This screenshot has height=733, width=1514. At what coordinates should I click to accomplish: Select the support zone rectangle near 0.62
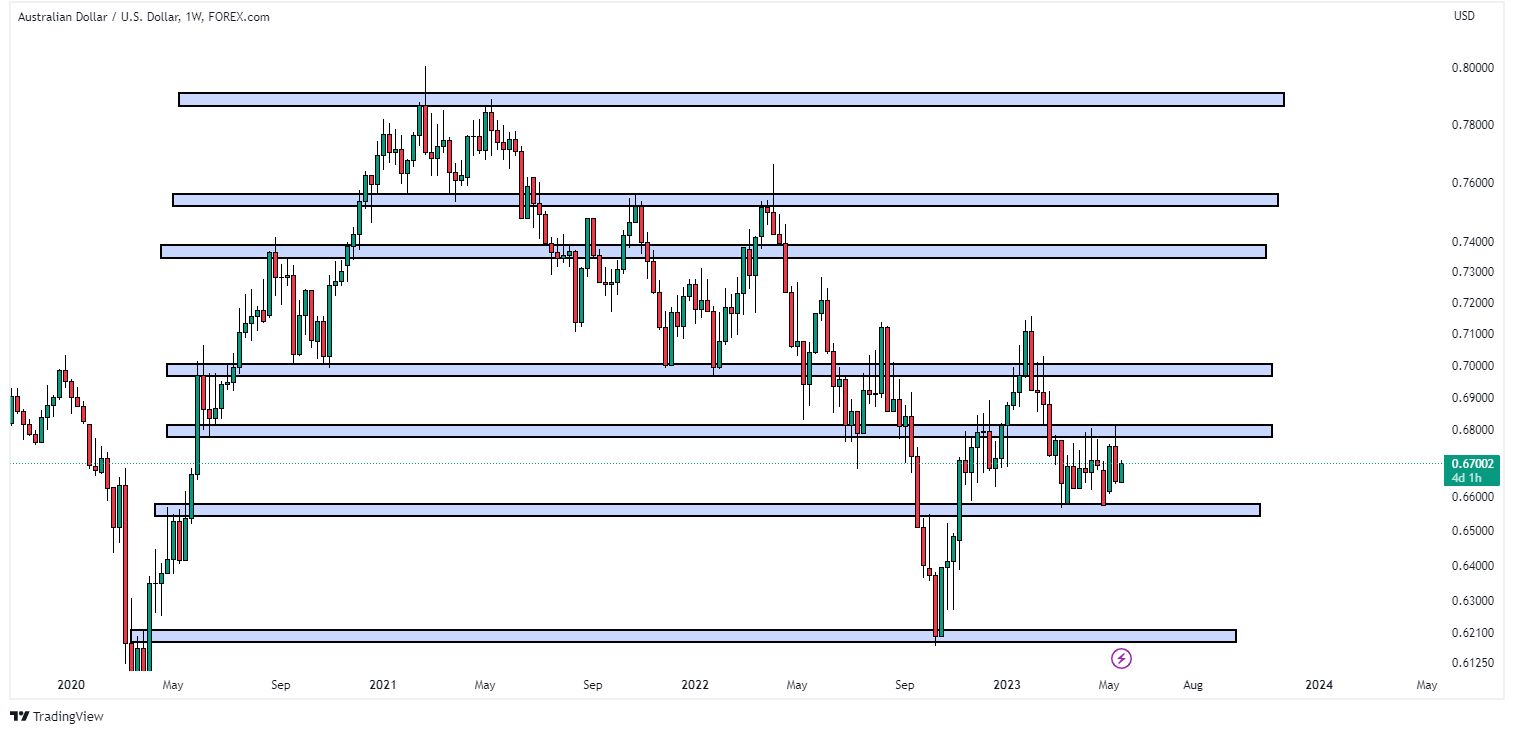coord(684,636)
